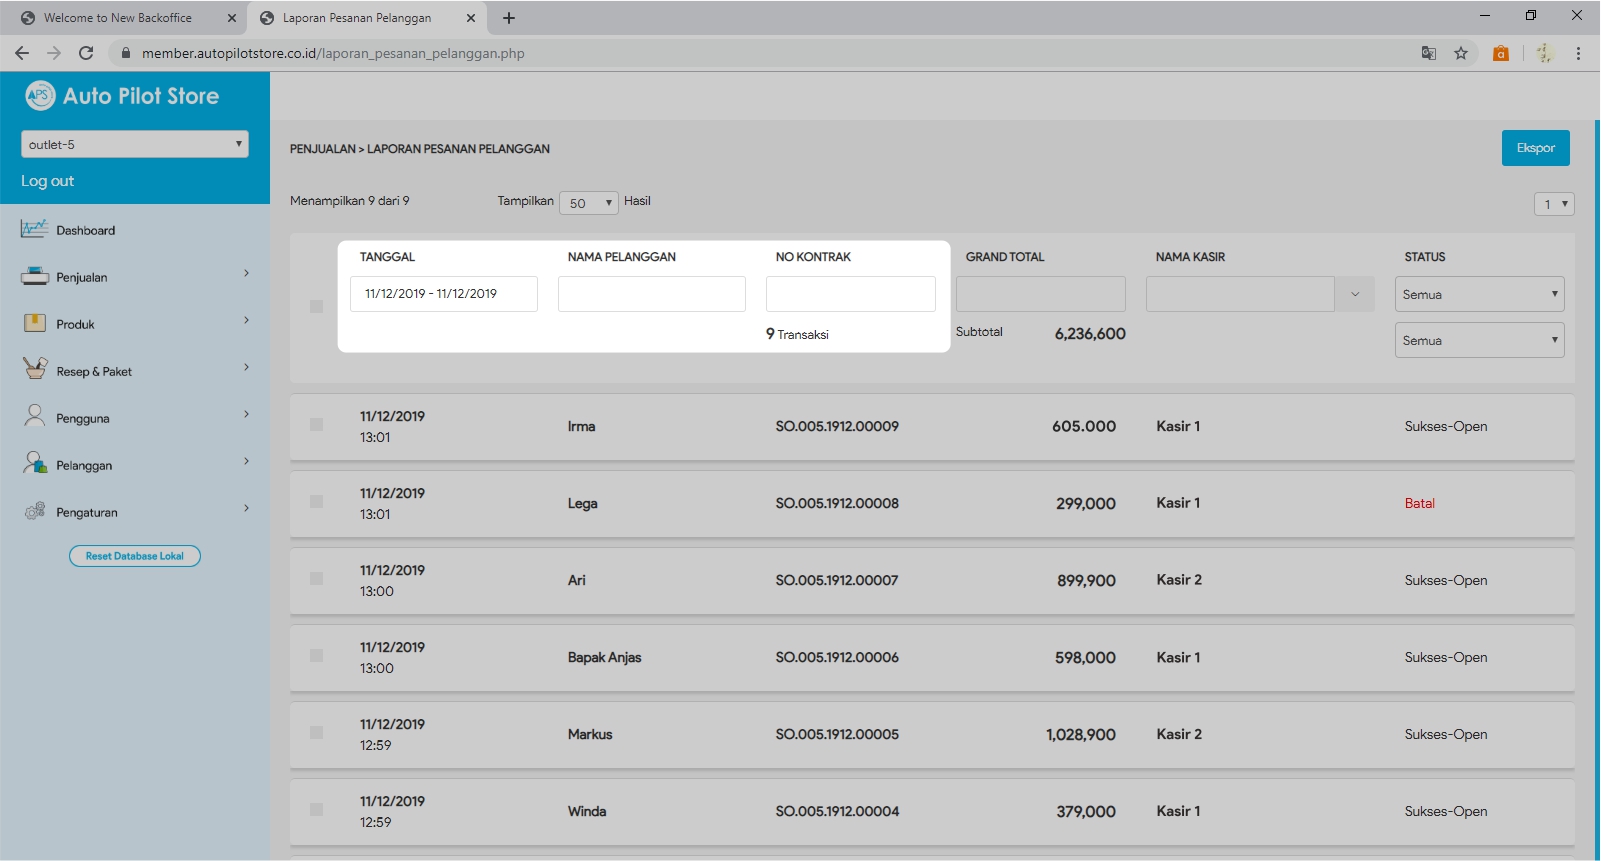The height and width of the screenshot is (861, 1601).
Task: Reload the page using browser refresh icon
Action: point(86,53)
